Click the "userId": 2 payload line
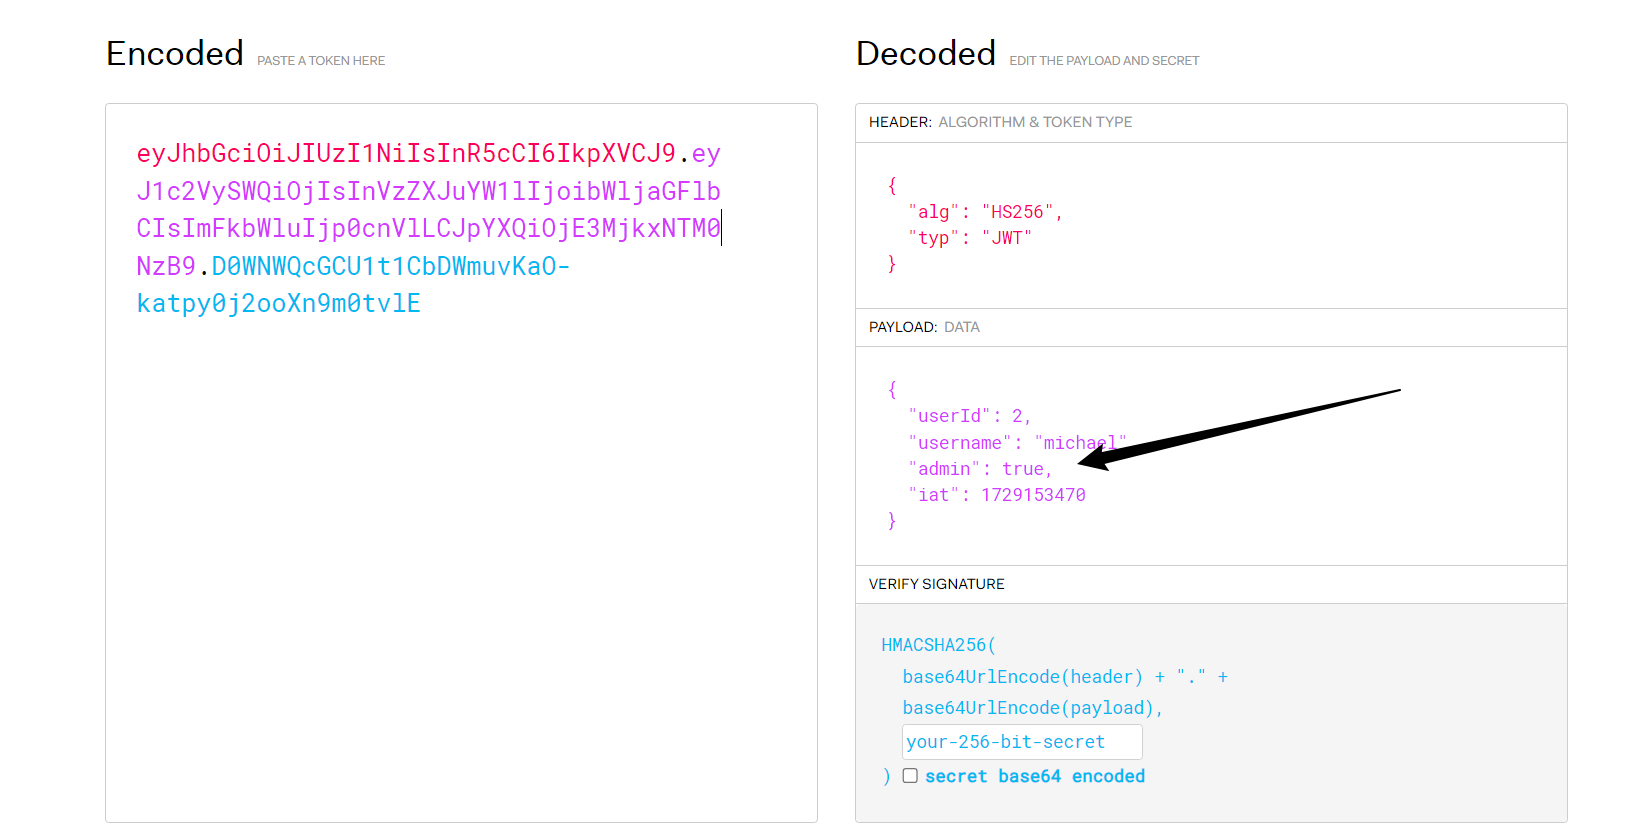 tap(969, 416)
